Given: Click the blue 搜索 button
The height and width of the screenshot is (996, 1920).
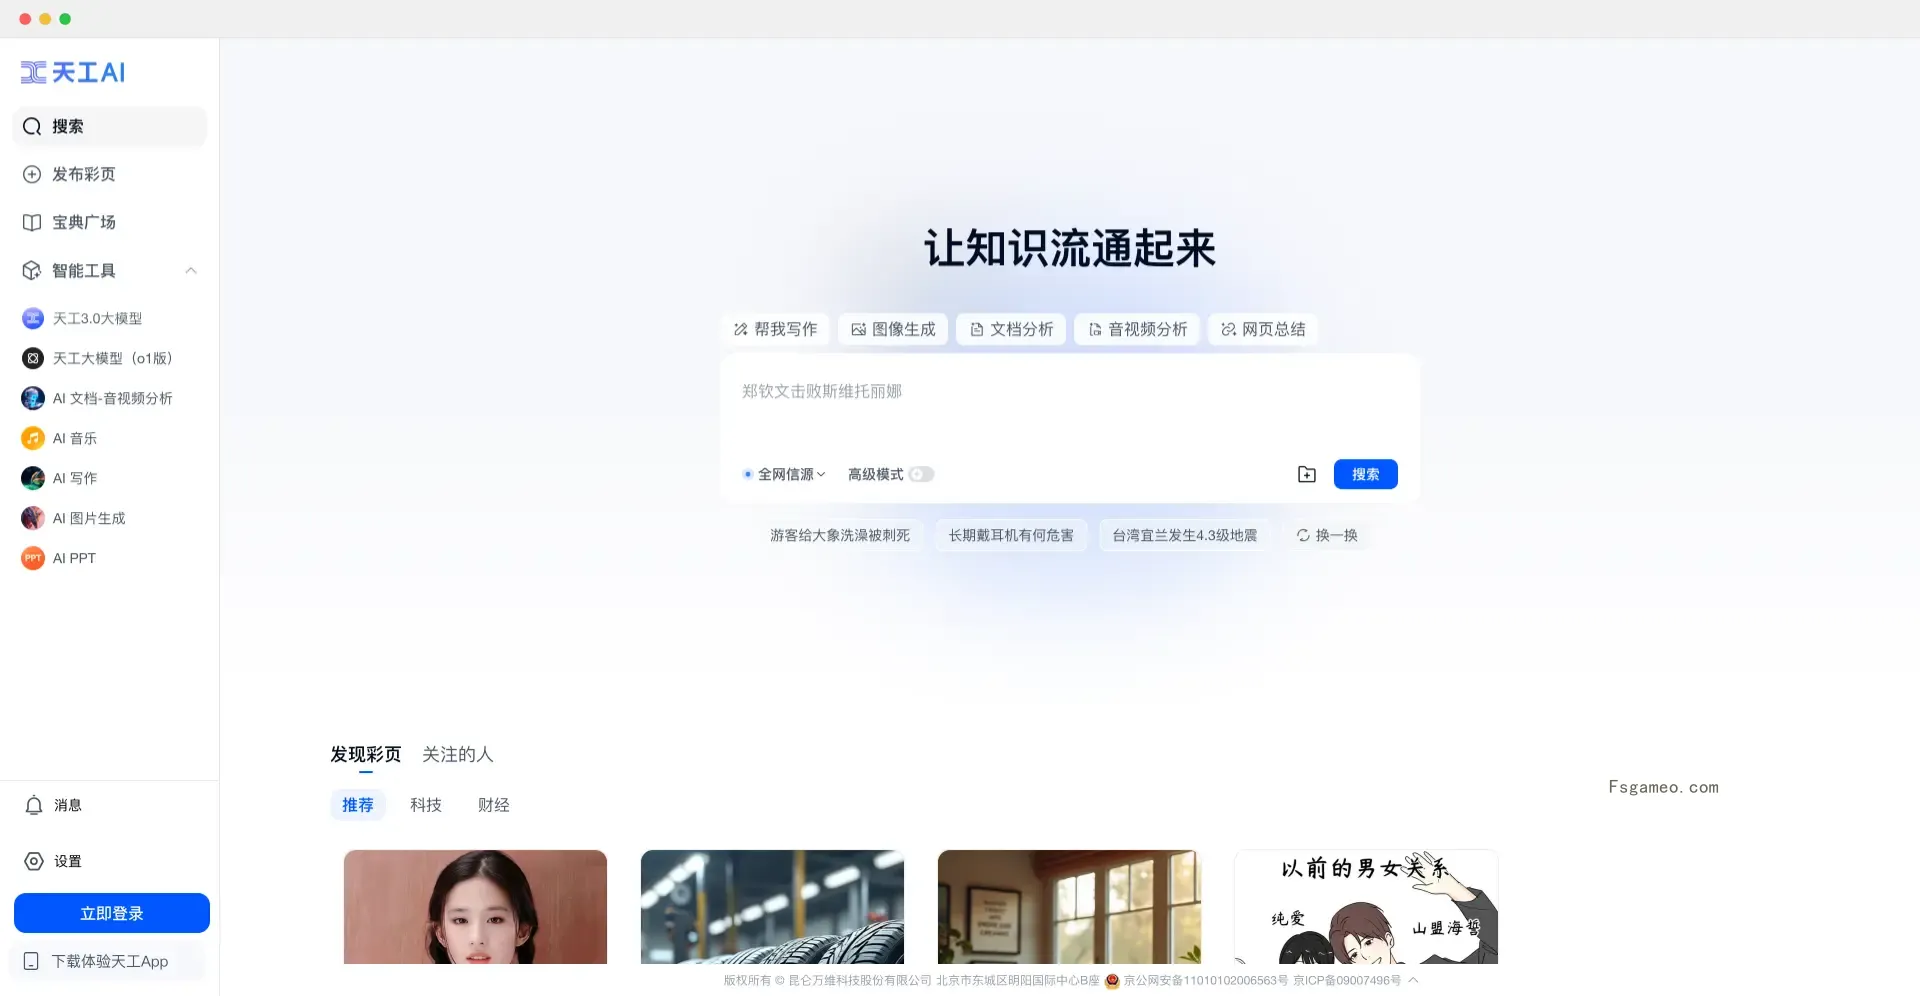Looking at the screenshot, I should tap(1366, 474).
